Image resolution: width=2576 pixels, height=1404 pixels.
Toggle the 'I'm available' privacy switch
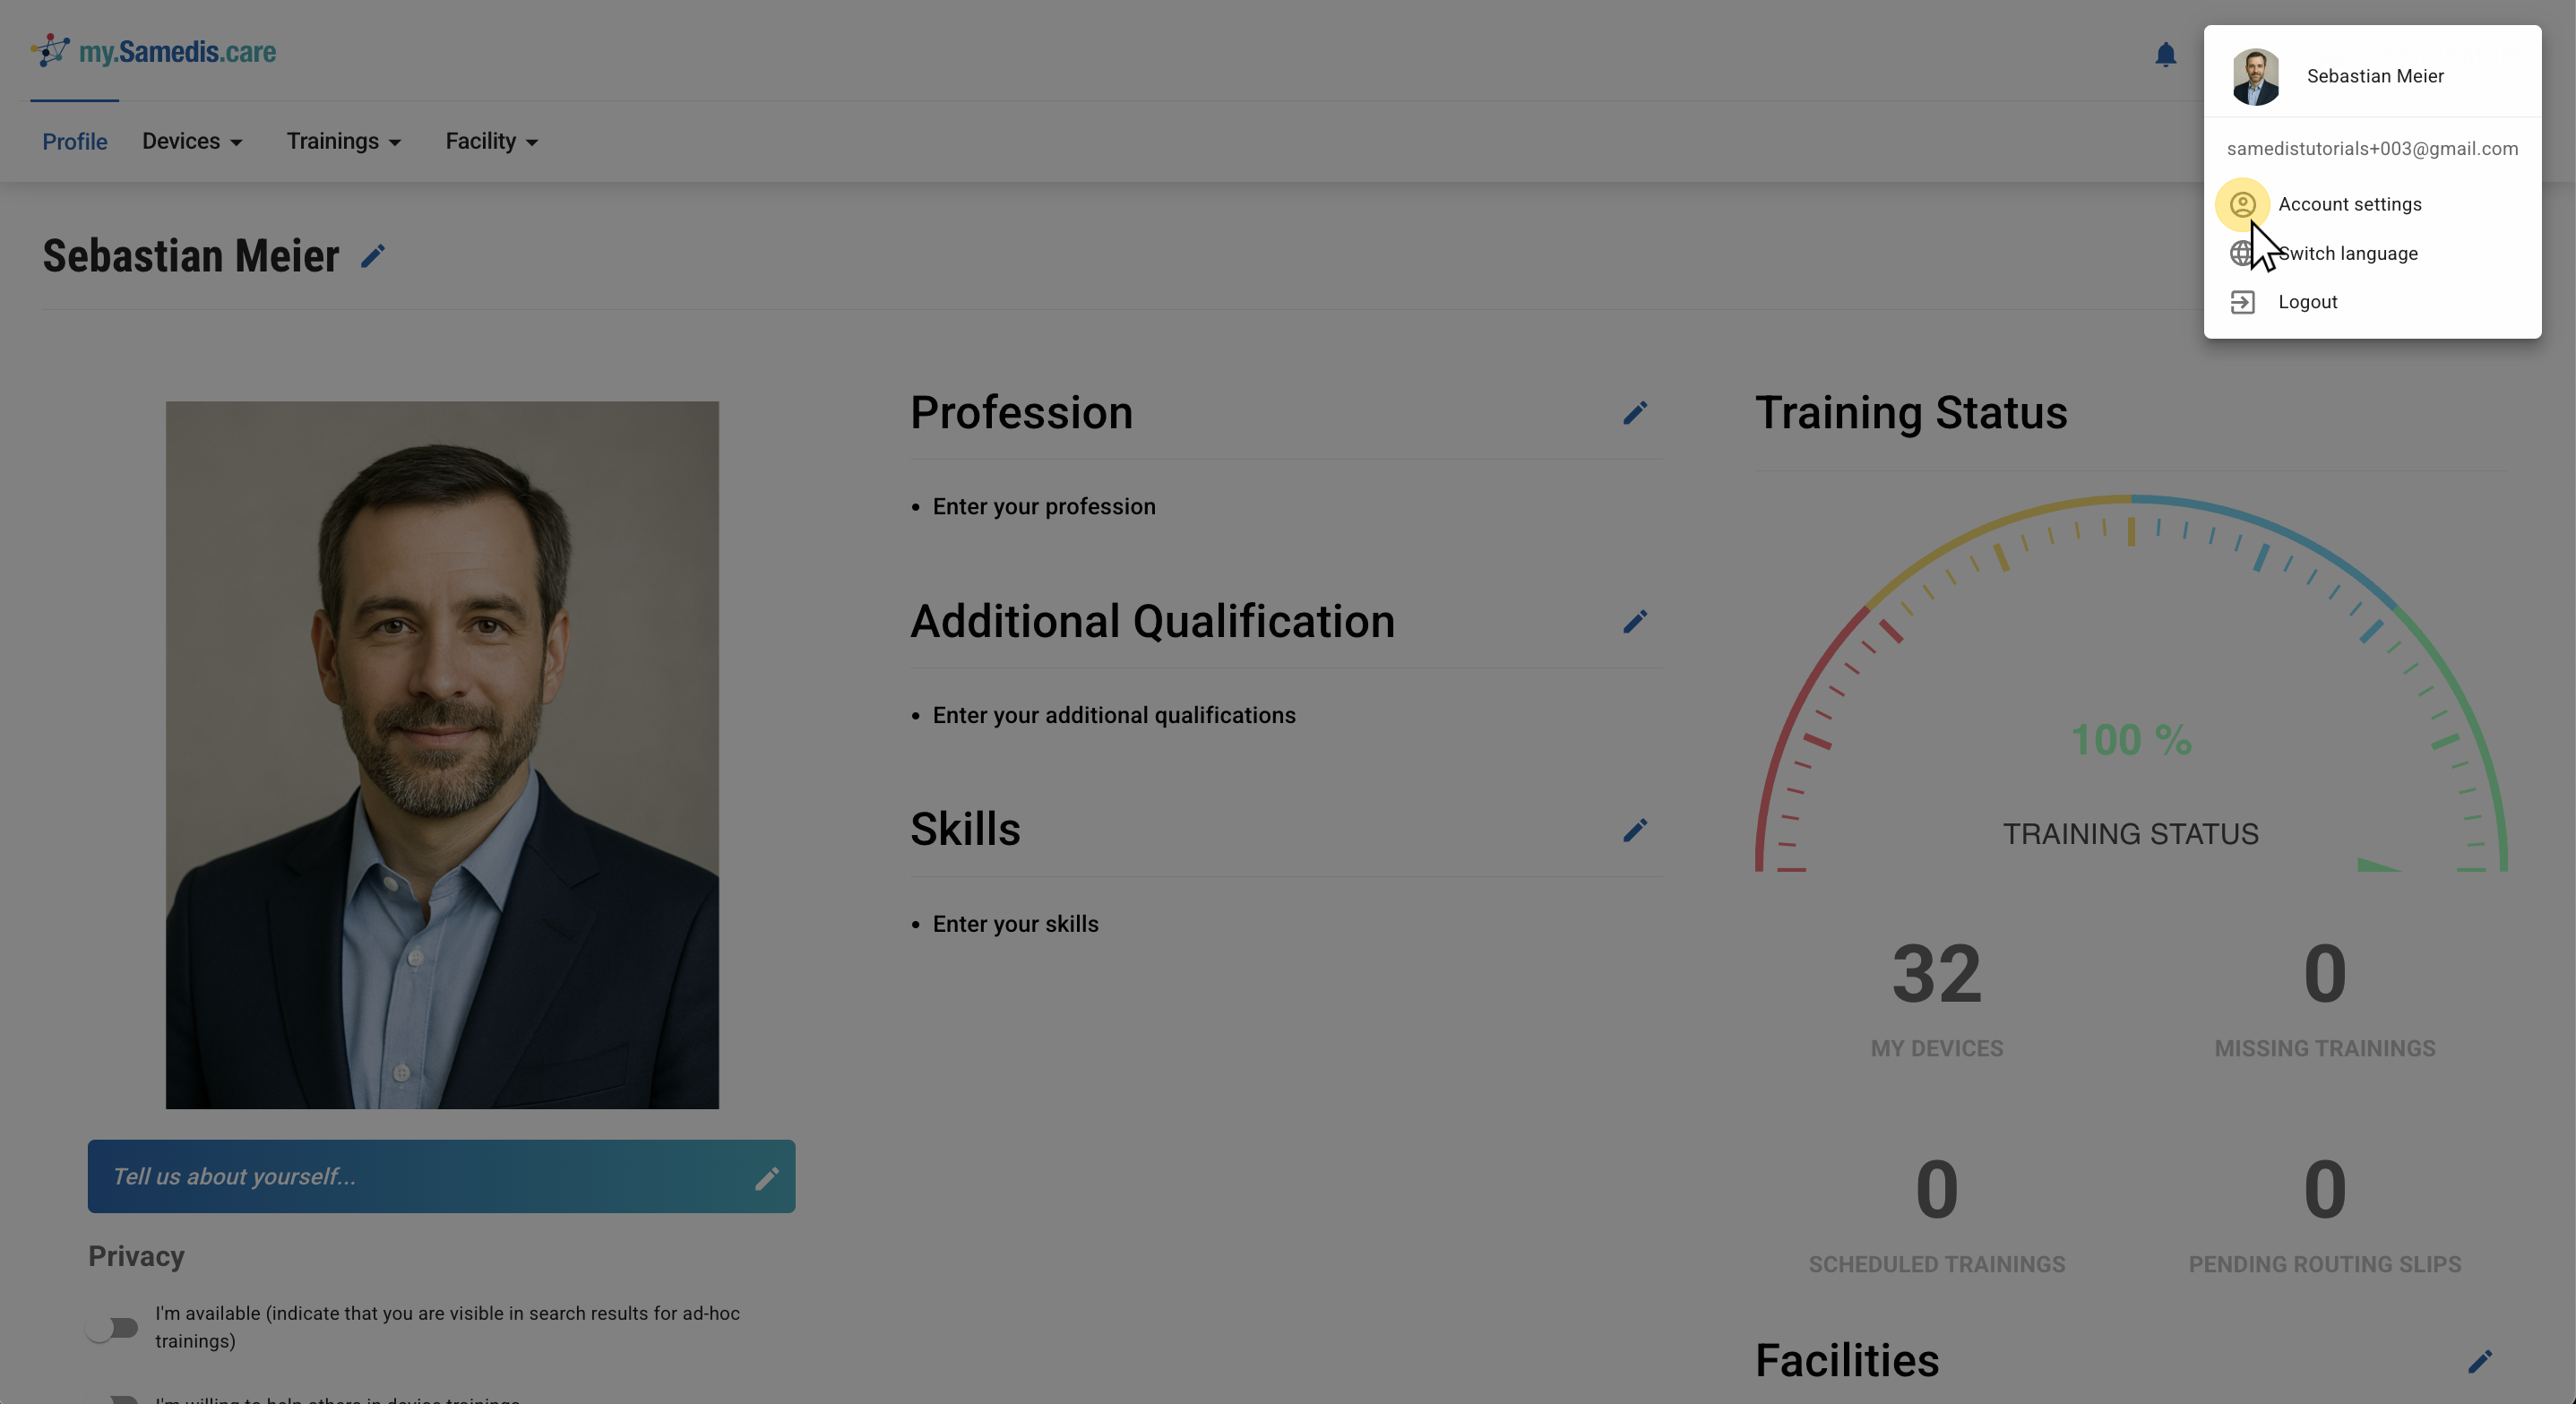click(x=112, y=1328)
